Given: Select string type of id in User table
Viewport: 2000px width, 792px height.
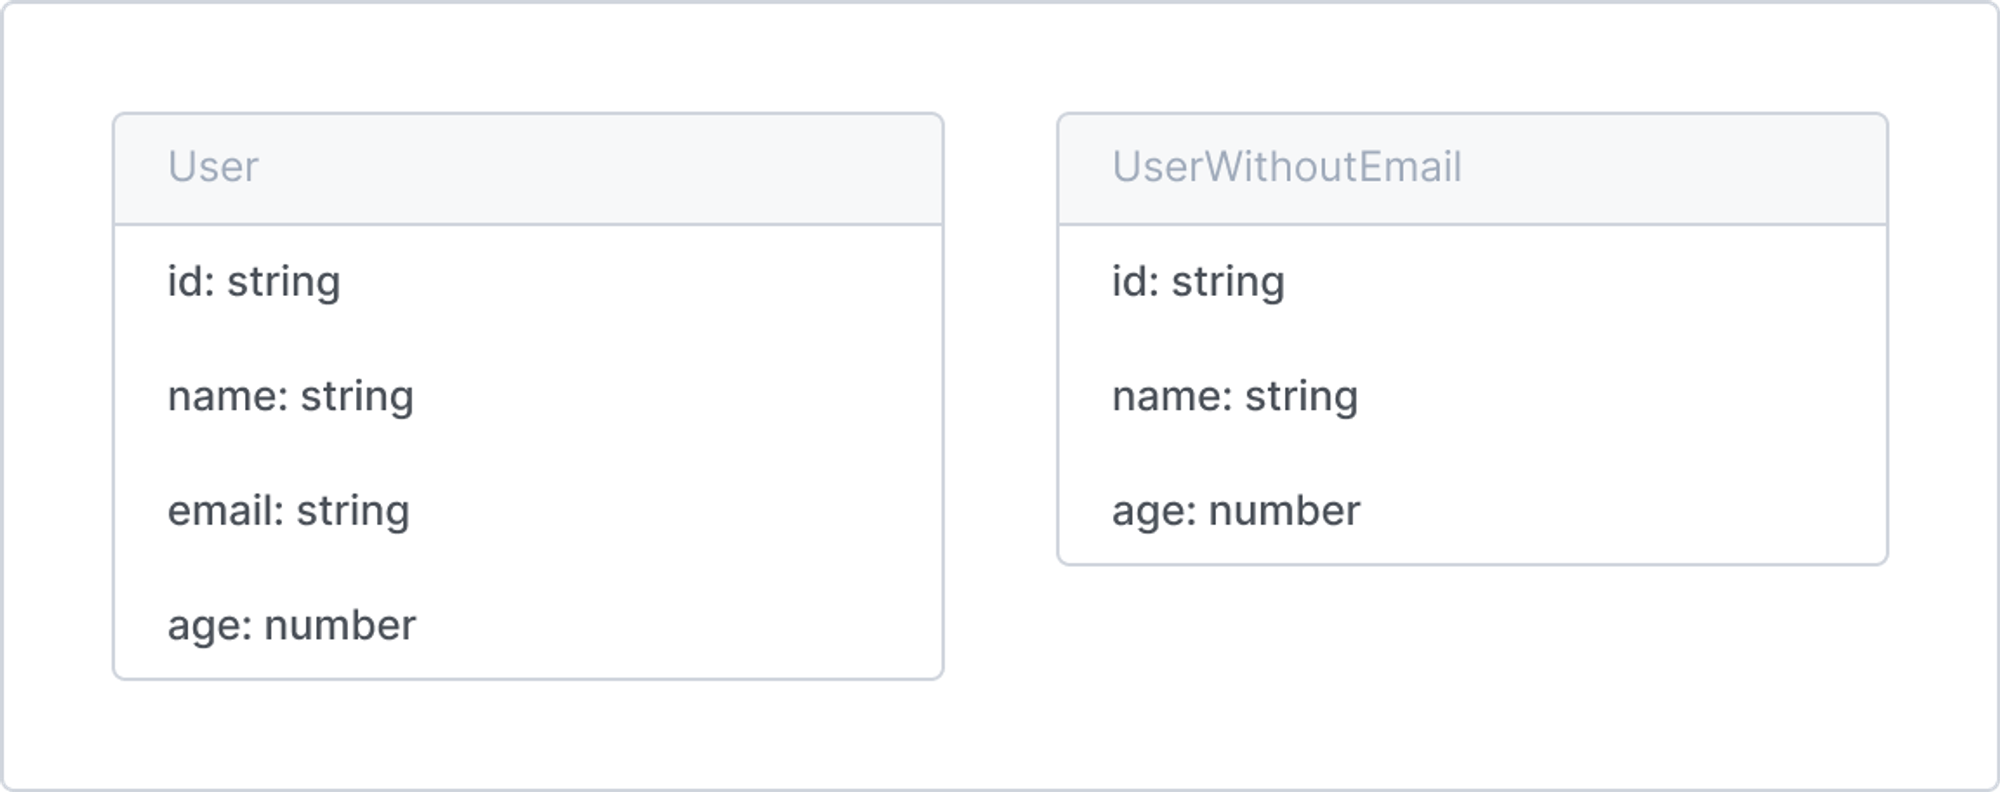Looking at the screenshot, I should coord(284,283).
